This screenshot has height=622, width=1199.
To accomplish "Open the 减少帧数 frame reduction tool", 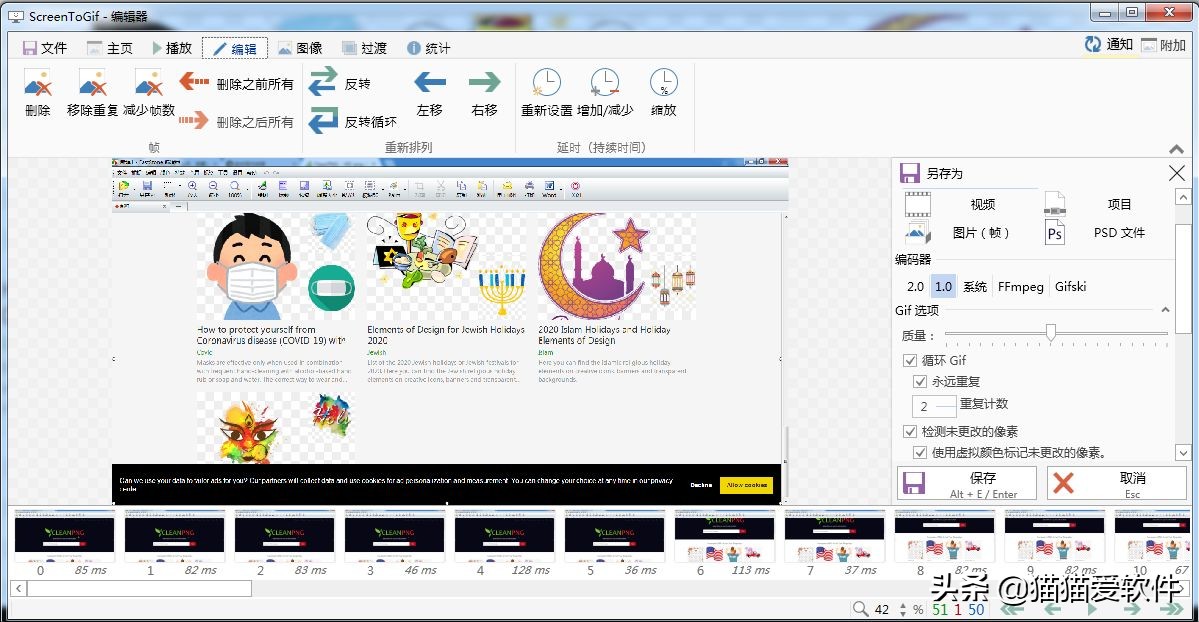I will (x=147, y=90).
